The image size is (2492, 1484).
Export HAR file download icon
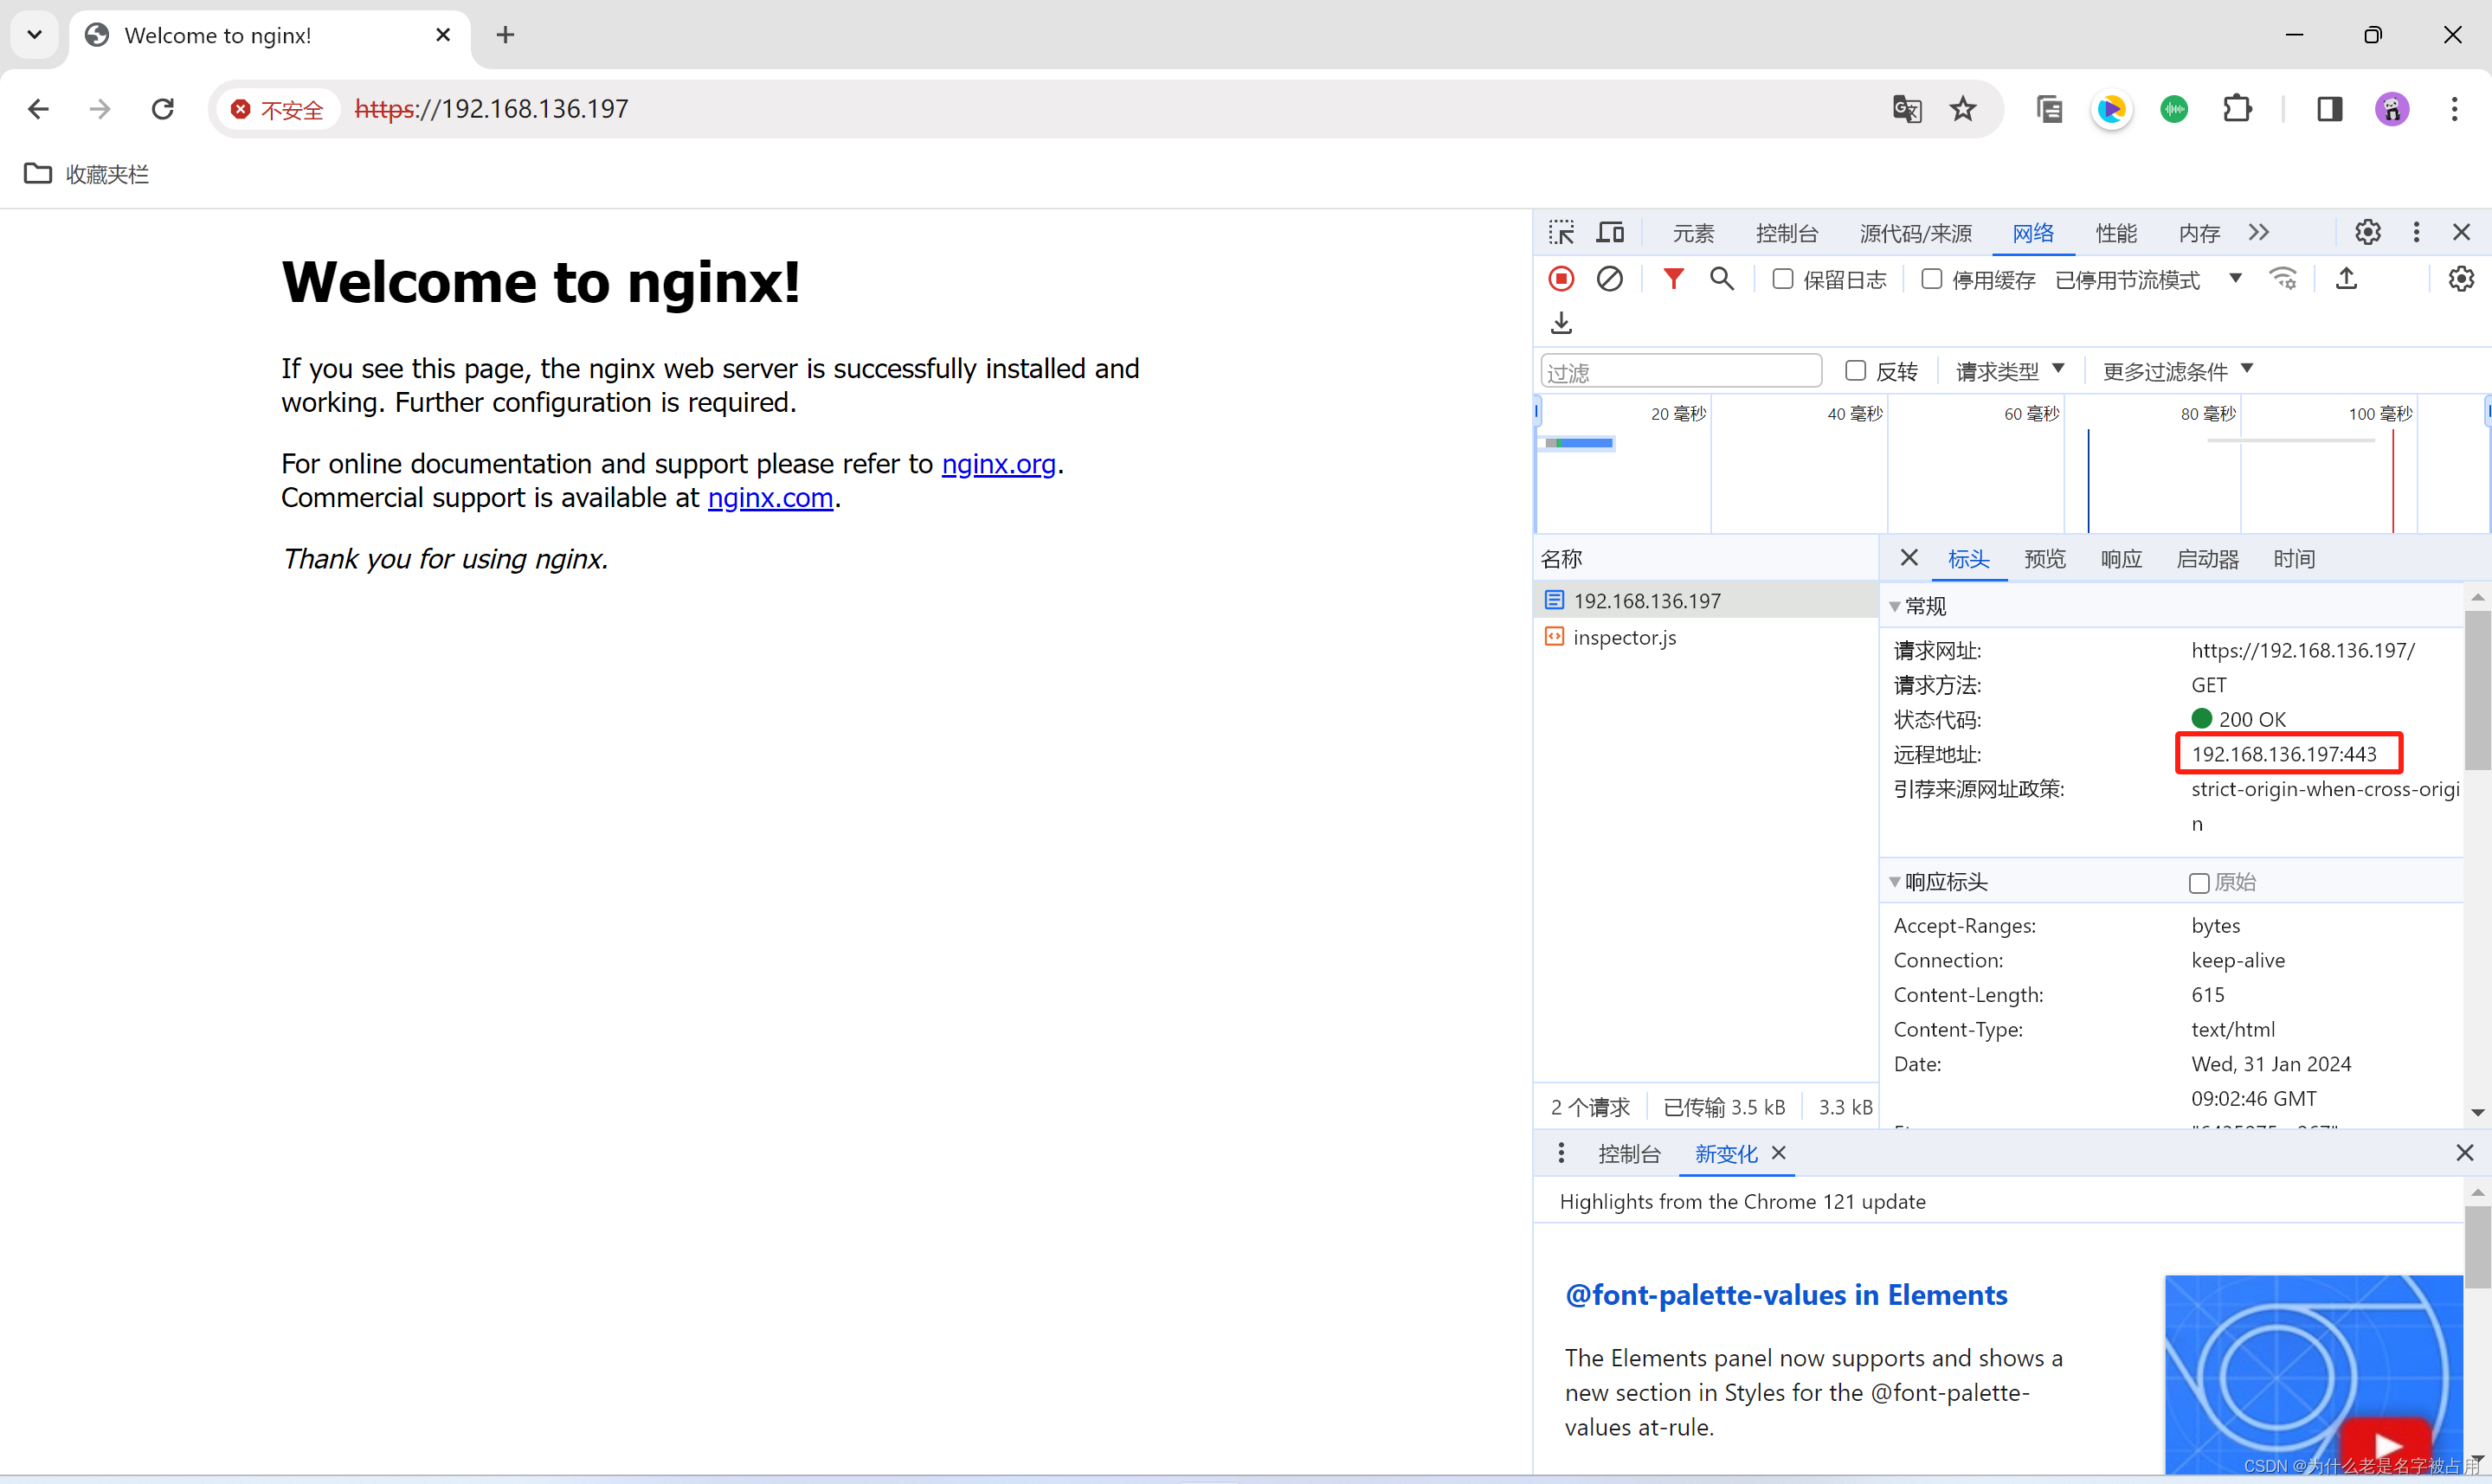point(1561,323)
